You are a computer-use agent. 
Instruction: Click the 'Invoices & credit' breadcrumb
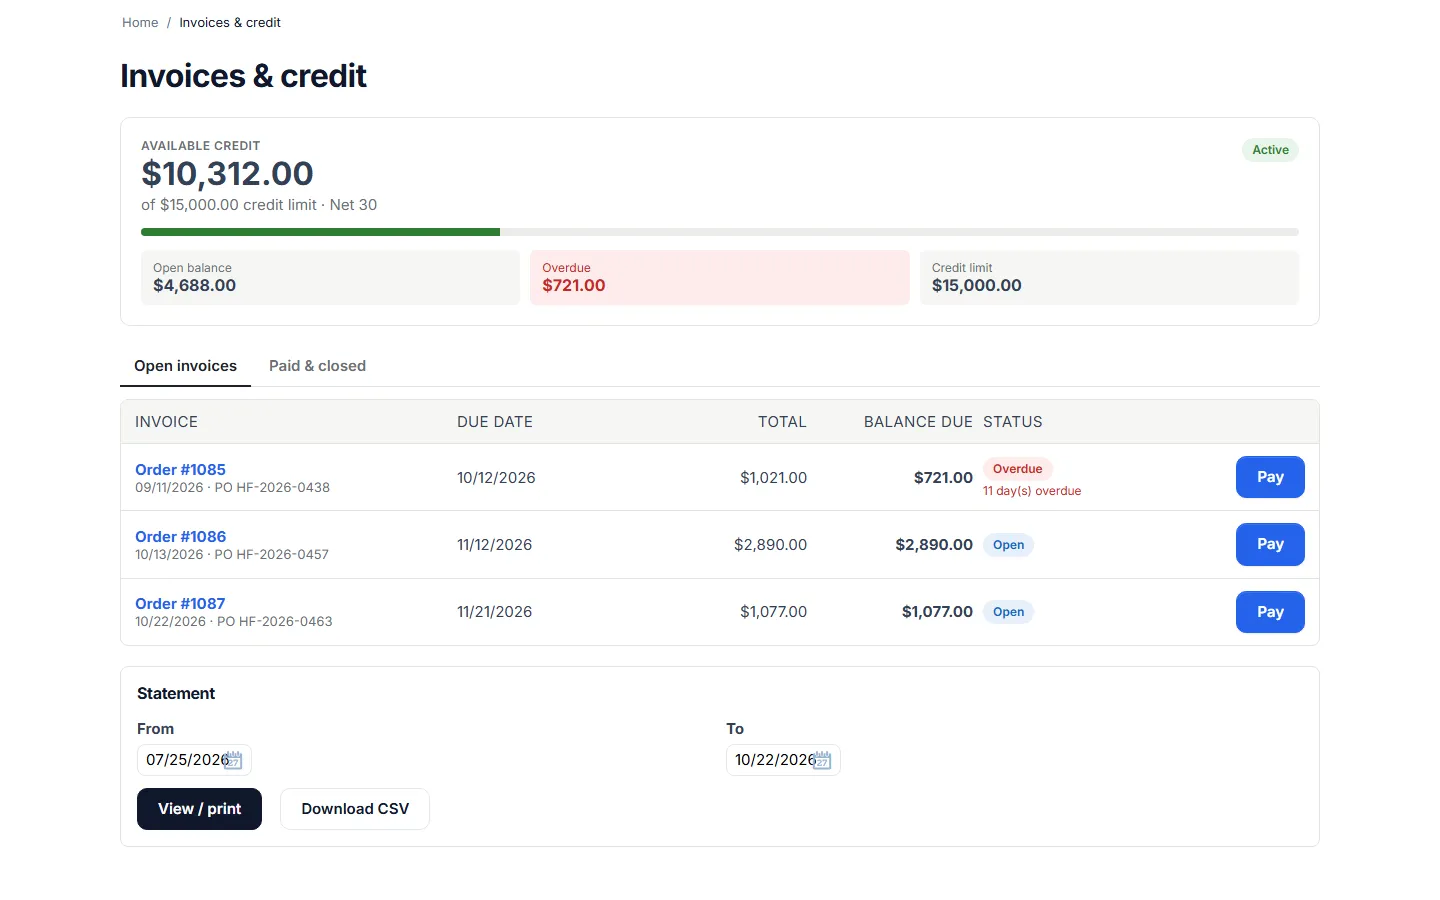click(230, 22)
